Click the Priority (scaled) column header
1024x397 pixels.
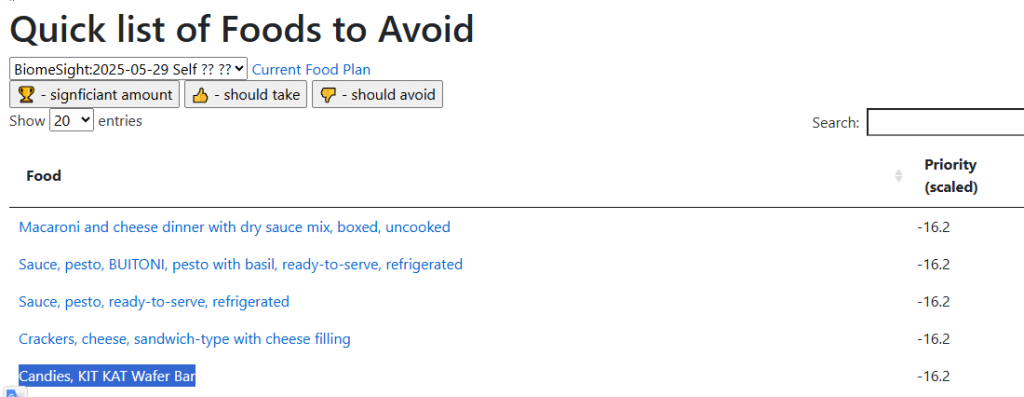point(951,176)
